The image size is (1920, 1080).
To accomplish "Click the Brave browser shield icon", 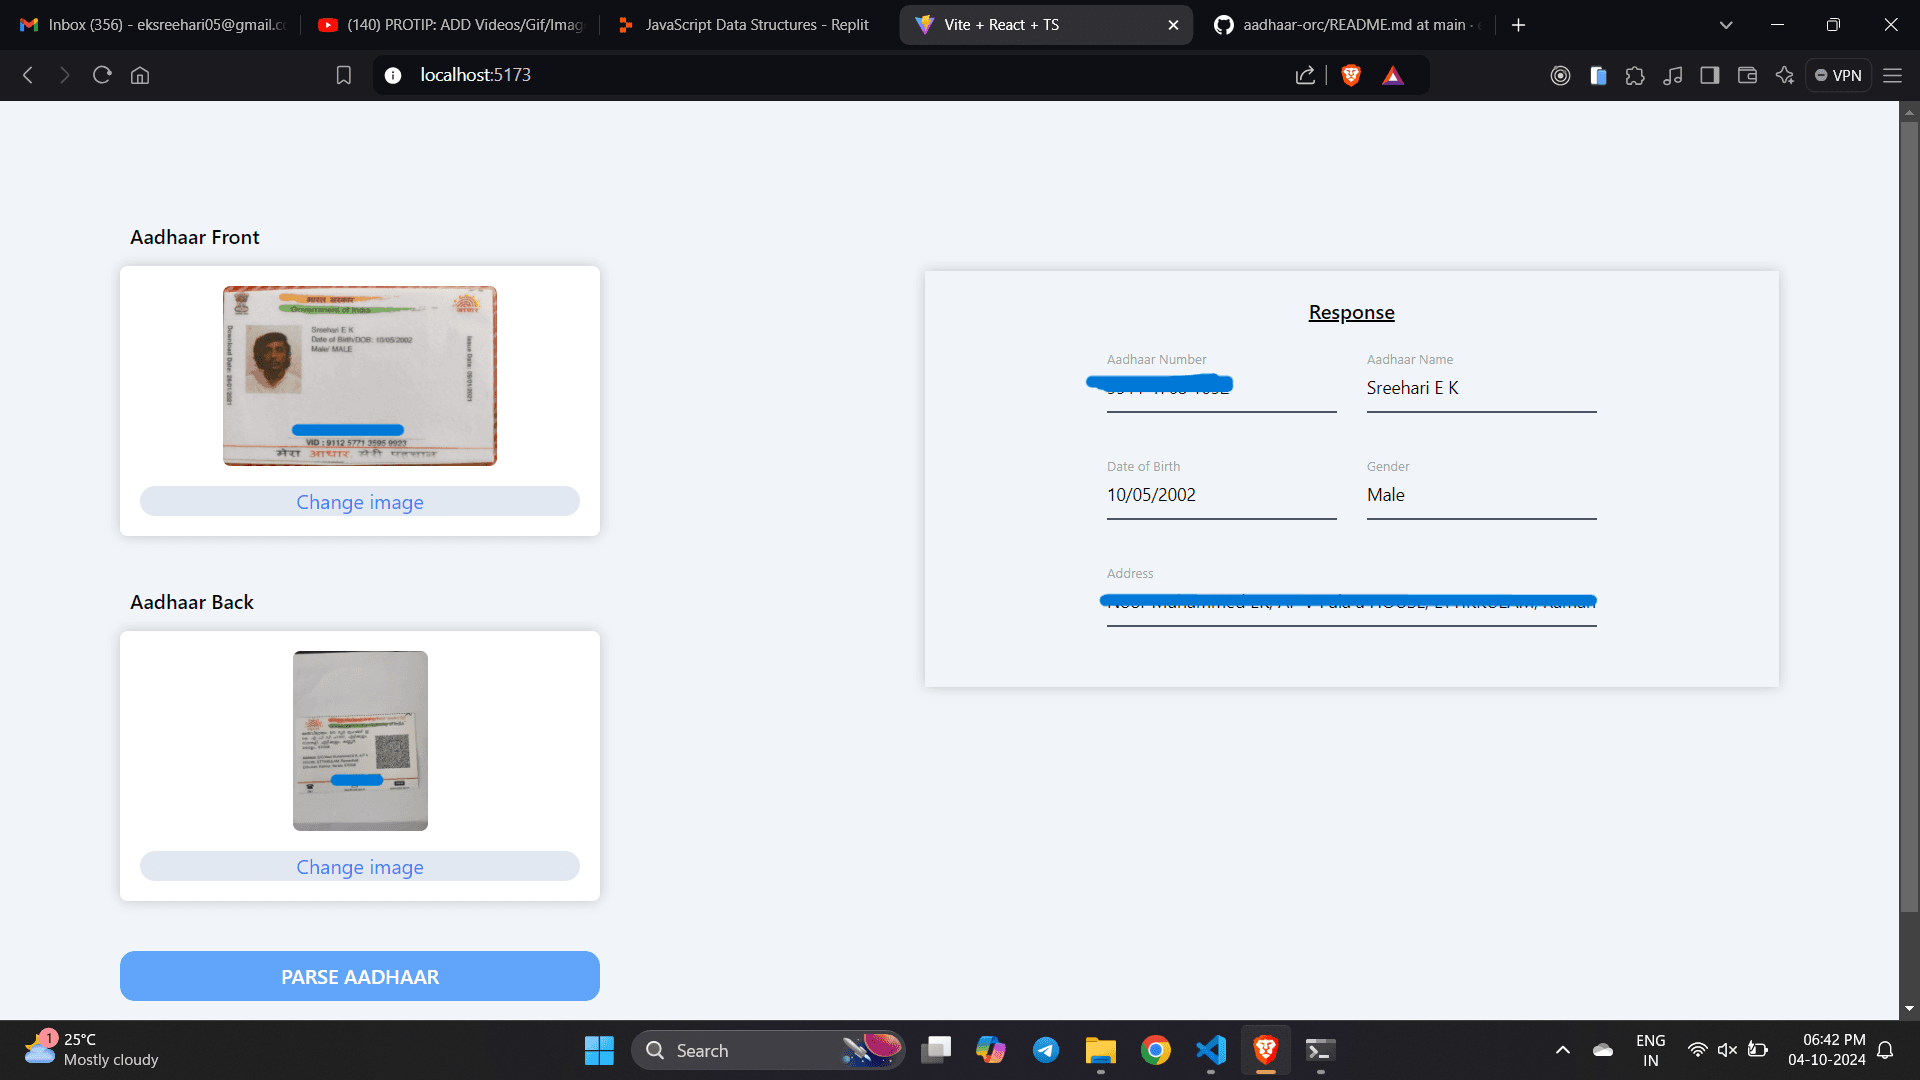I will click(x=1352, y=75).
